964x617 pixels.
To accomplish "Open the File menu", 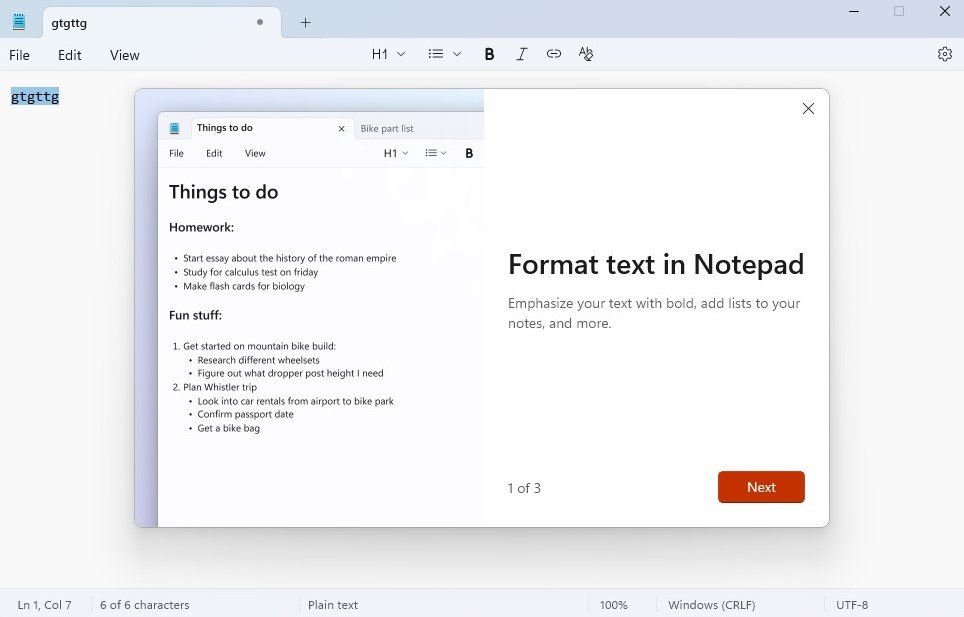I will (x=19, y=55).
